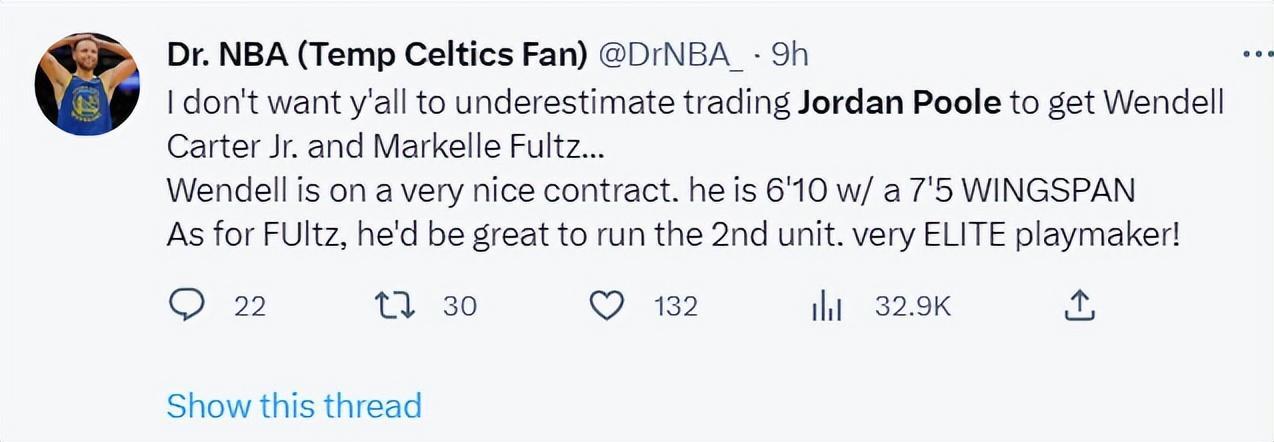The width and height of the screenshot is (1274, 442).
Task: Like the tweet with the heart icon
Action: [607, 306]
